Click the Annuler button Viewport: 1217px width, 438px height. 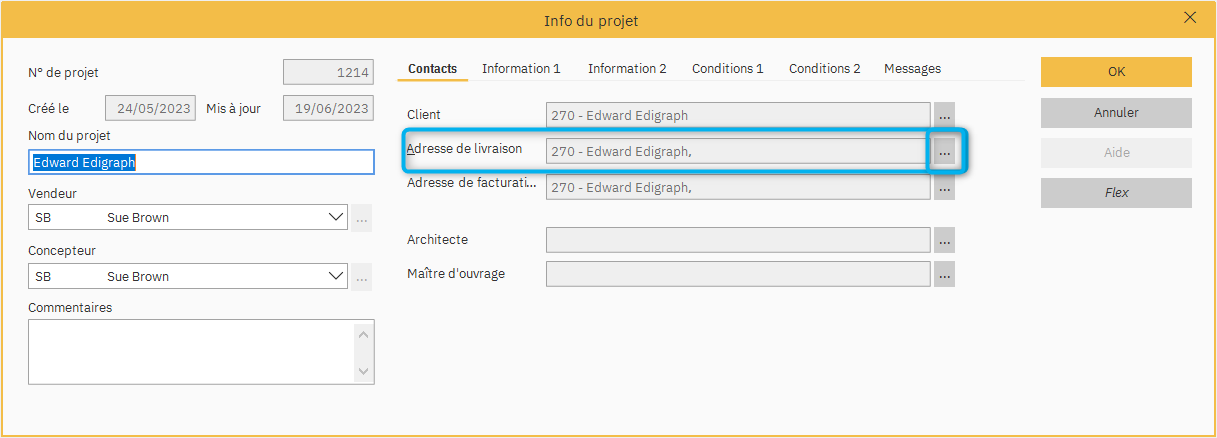(1116, 113)
